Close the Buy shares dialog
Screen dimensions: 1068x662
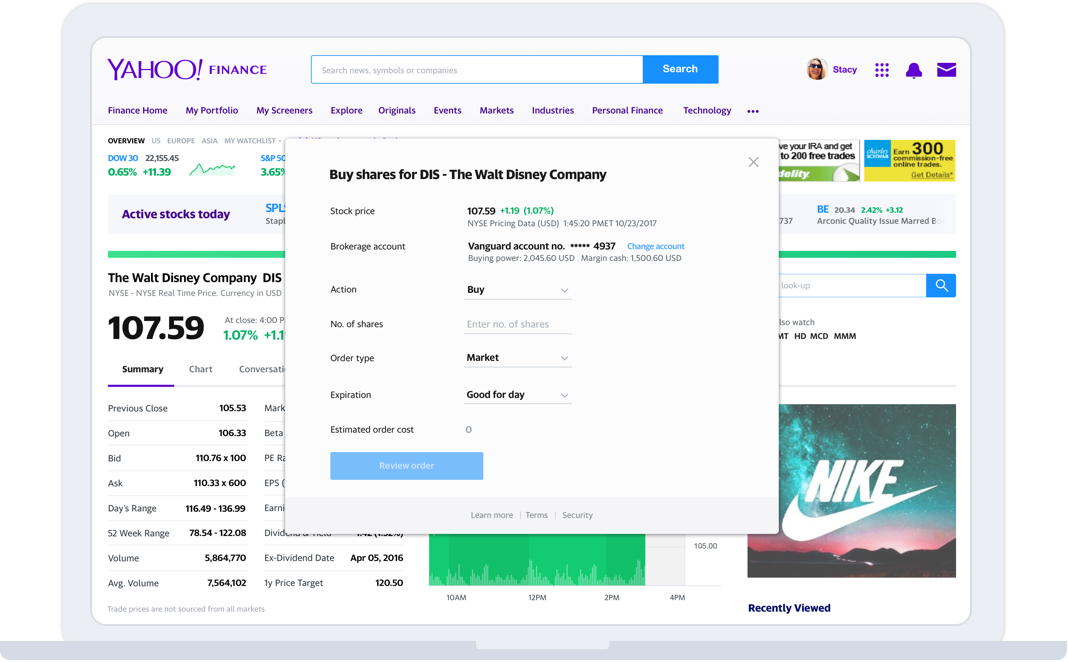coord(753,162)
